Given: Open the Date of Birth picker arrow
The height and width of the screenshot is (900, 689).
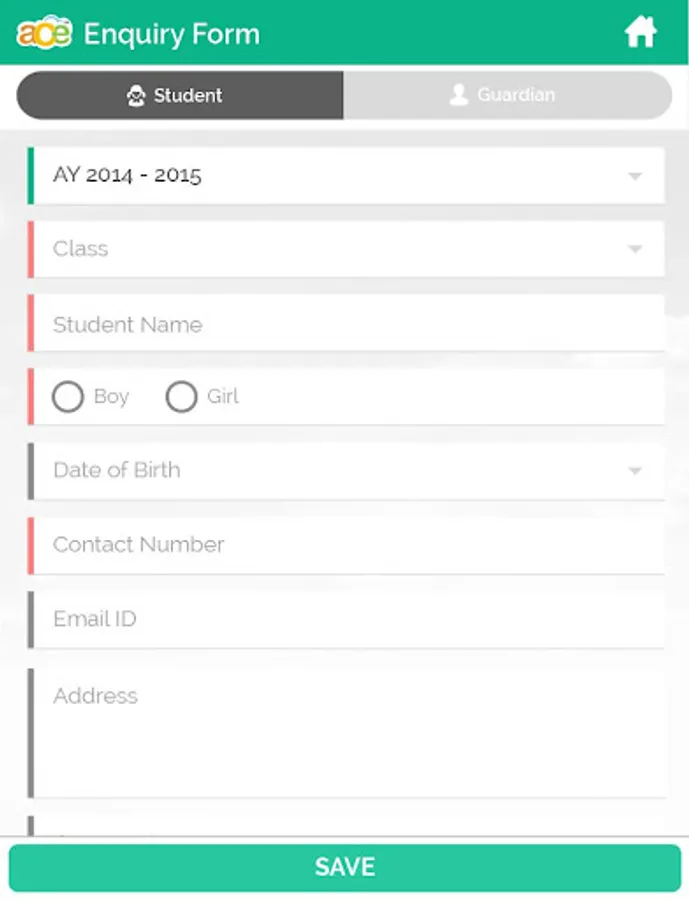Looking at the screenshot, I should [x=634, y=471].
